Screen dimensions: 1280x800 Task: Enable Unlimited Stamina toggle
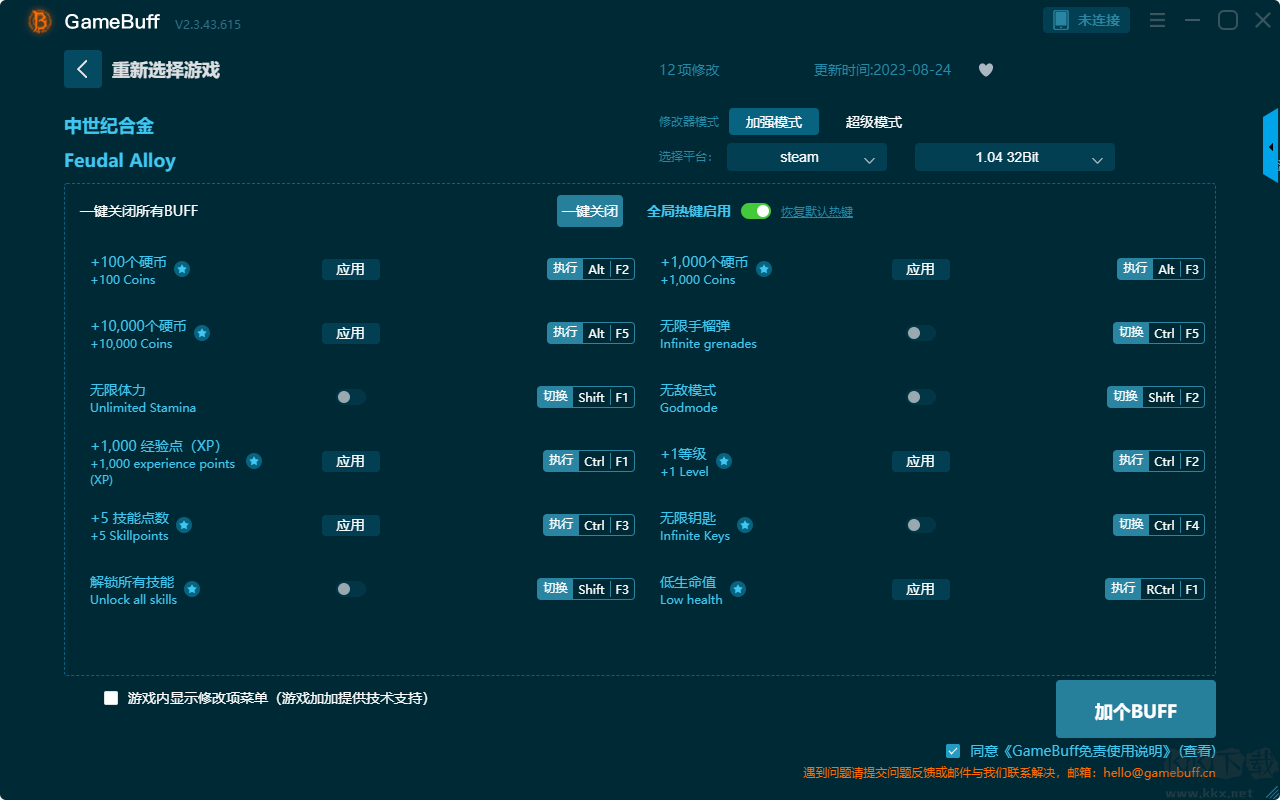[x=351, y=397]
